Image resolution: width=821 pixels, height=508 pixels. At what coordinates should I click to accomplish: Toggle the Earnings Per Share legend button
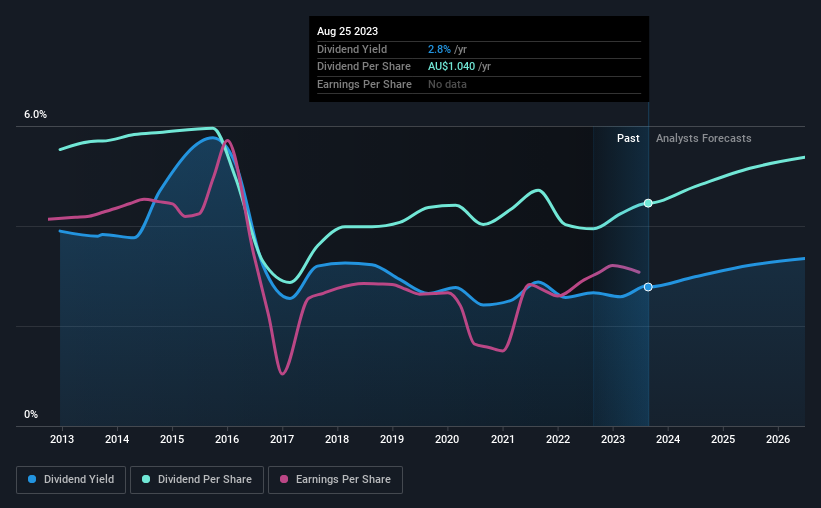pyautogui.click(x=335, y=480)
